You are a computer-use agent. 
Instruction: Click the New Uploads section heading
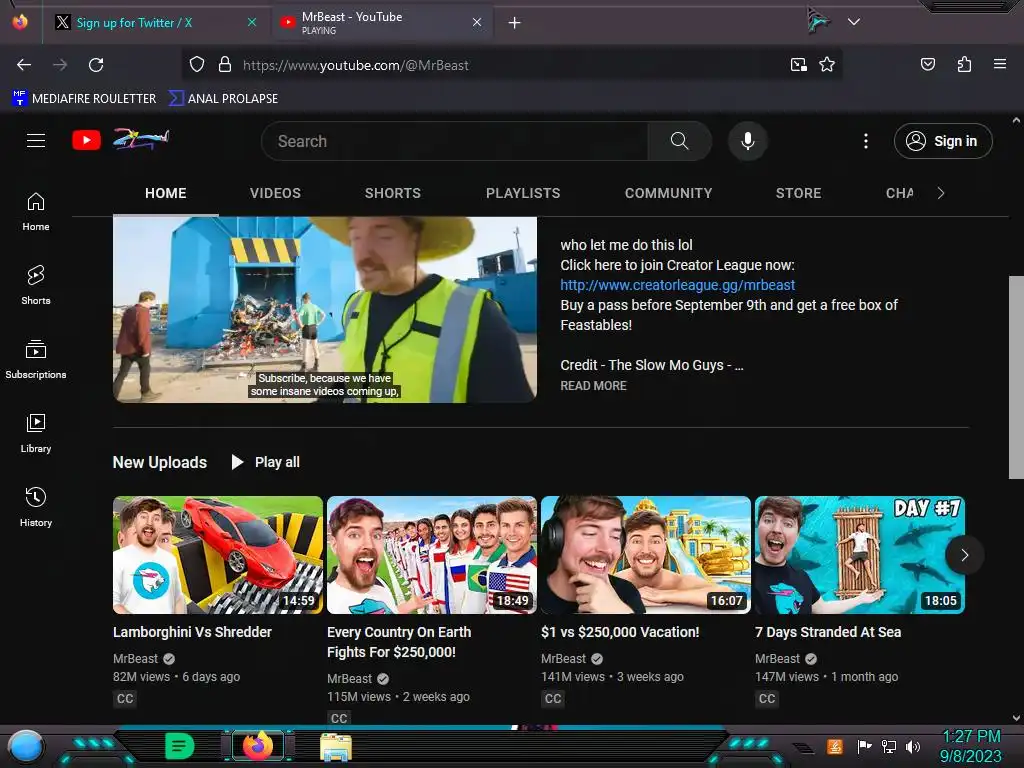point(159,462)
